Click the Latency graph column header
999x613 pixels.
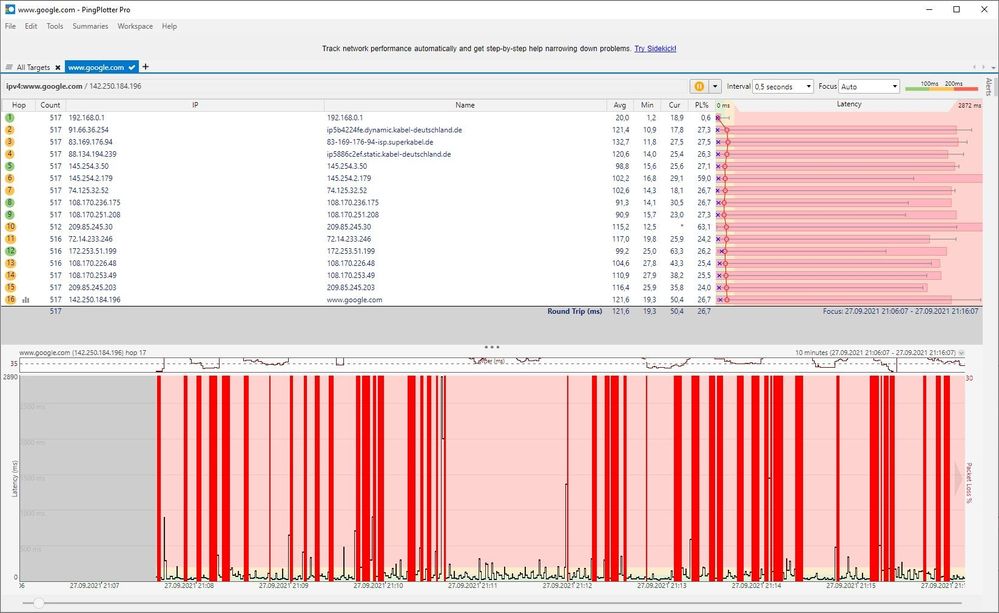tap(849, 105)
